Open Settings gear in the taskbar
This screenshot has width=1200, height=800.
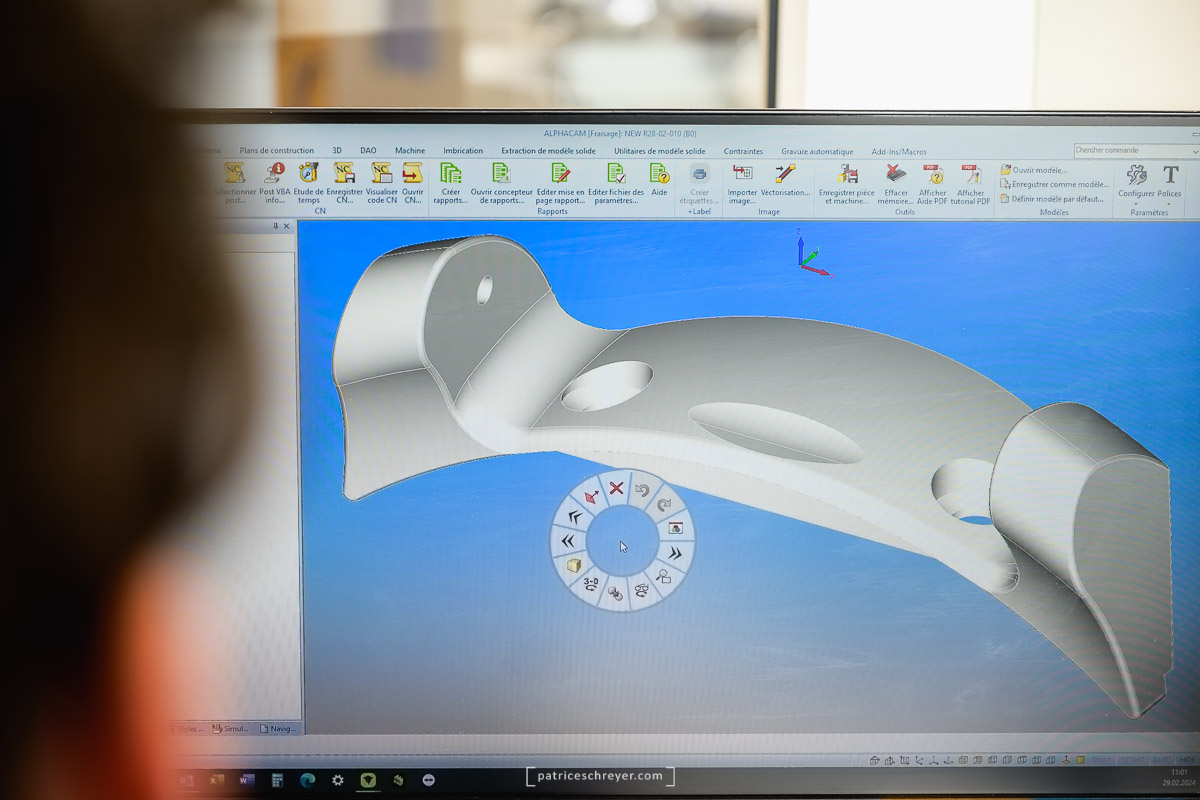[x=338, y=779]
